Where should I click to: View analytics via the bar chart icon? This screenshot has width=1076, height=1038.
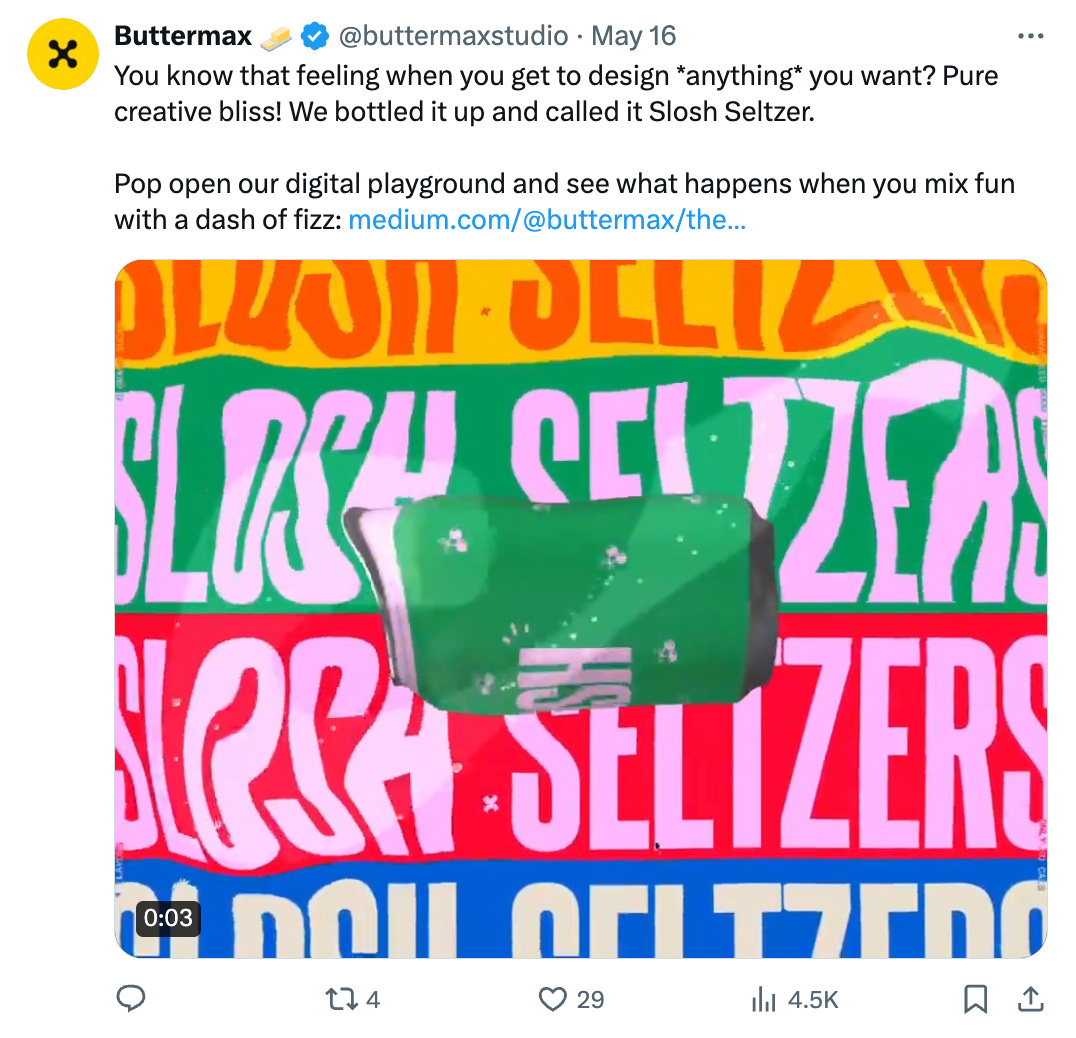click(x=764, y=999)
